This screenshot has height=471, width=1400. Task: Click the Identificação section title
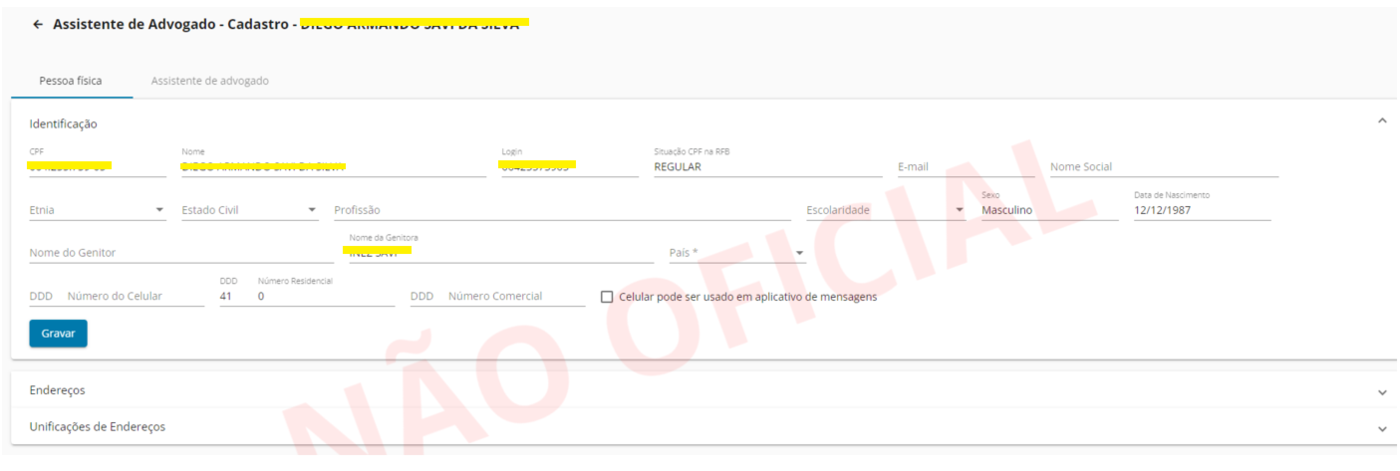tap(63, 124)
